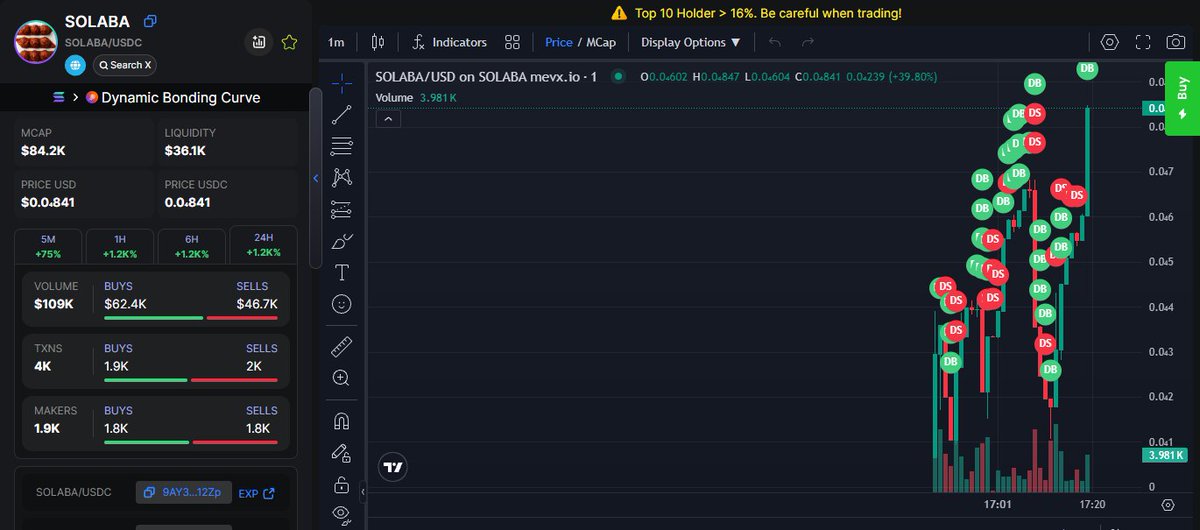Open the Indicators menu
Viewport: 1200px width, 530px height.
pyautogui.click(x=449, y=42)
